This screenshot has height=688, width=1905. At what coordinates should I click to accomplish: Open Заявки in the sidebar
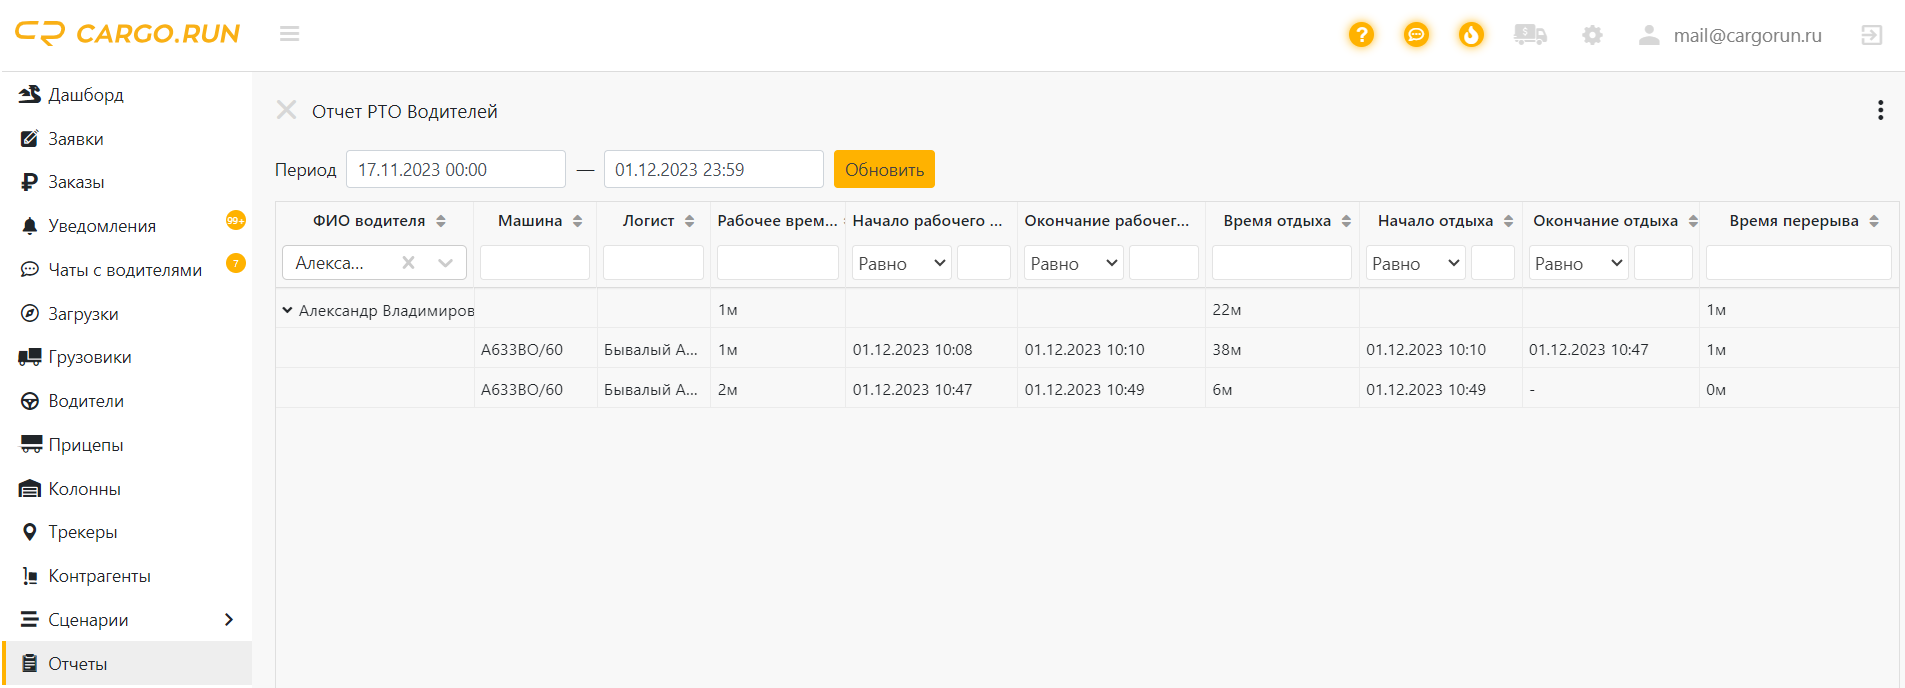(76, 139)
